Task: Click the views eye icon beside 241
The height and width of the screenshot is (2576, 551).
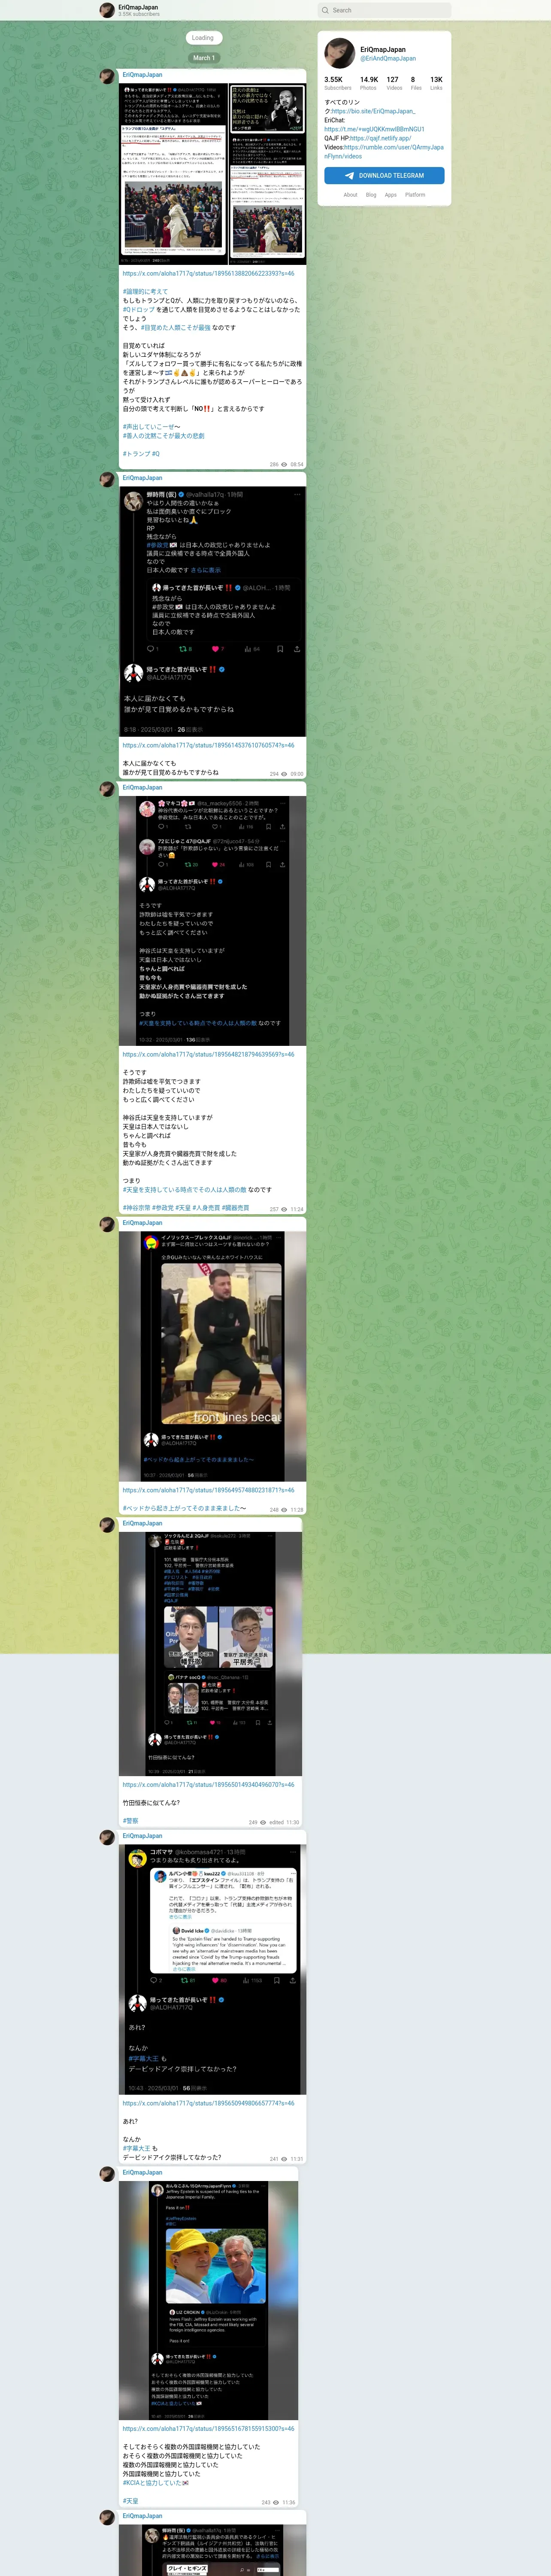Action: click(284, 2159)
